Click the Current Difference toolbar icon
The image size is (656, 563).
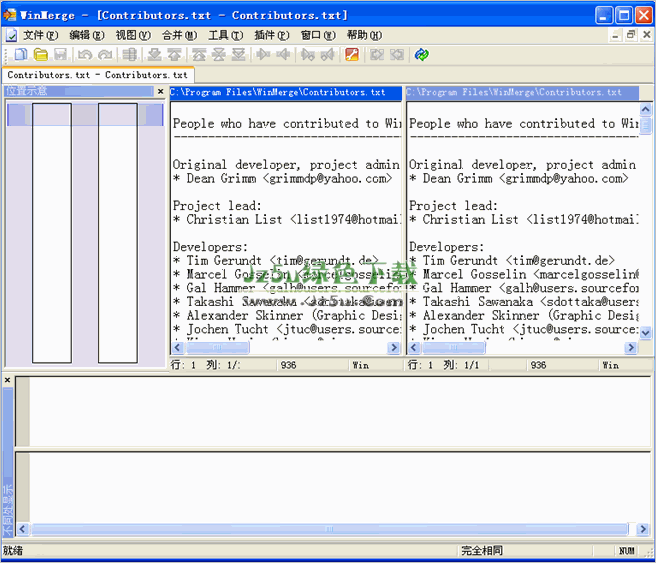coord(218,55)
